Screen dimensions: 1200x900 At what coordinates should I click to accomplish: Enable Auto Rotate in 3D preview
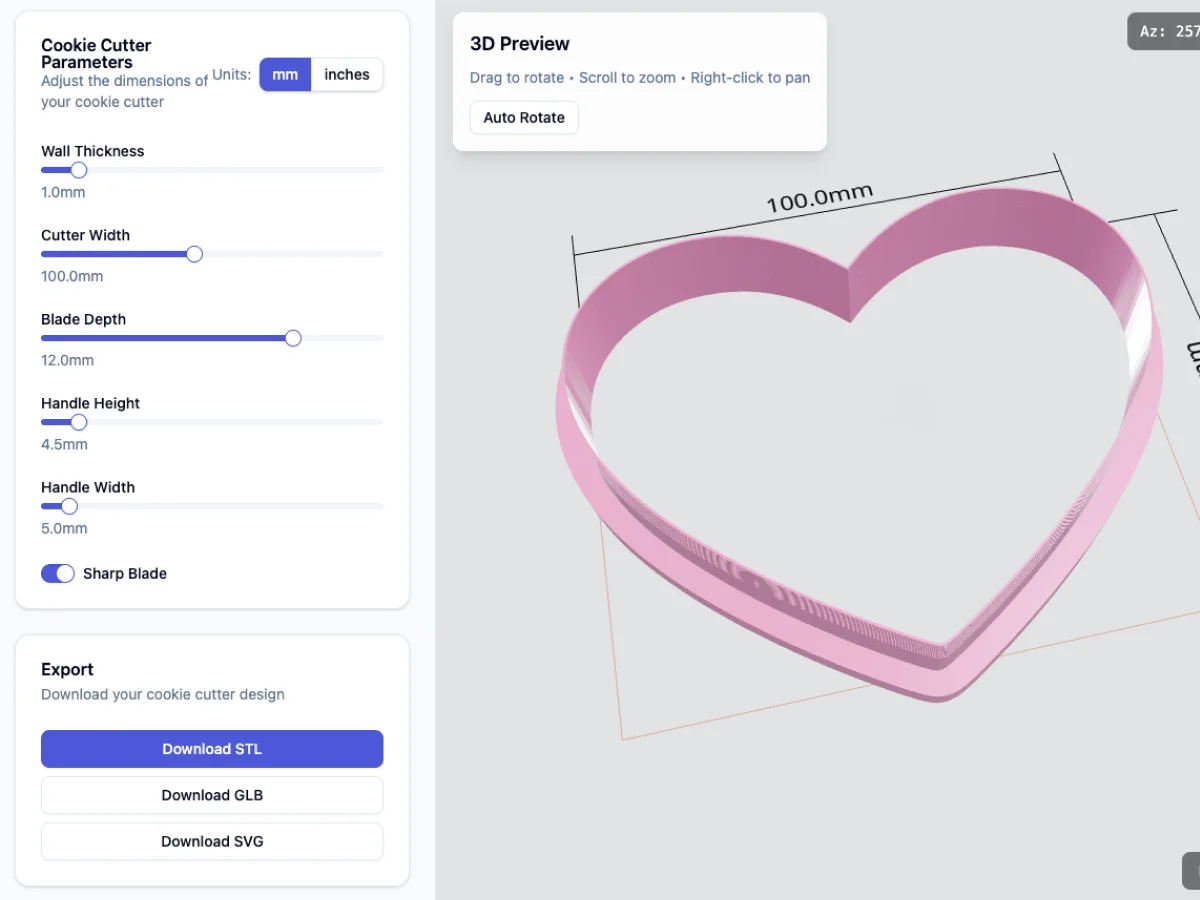pos(524,117)
